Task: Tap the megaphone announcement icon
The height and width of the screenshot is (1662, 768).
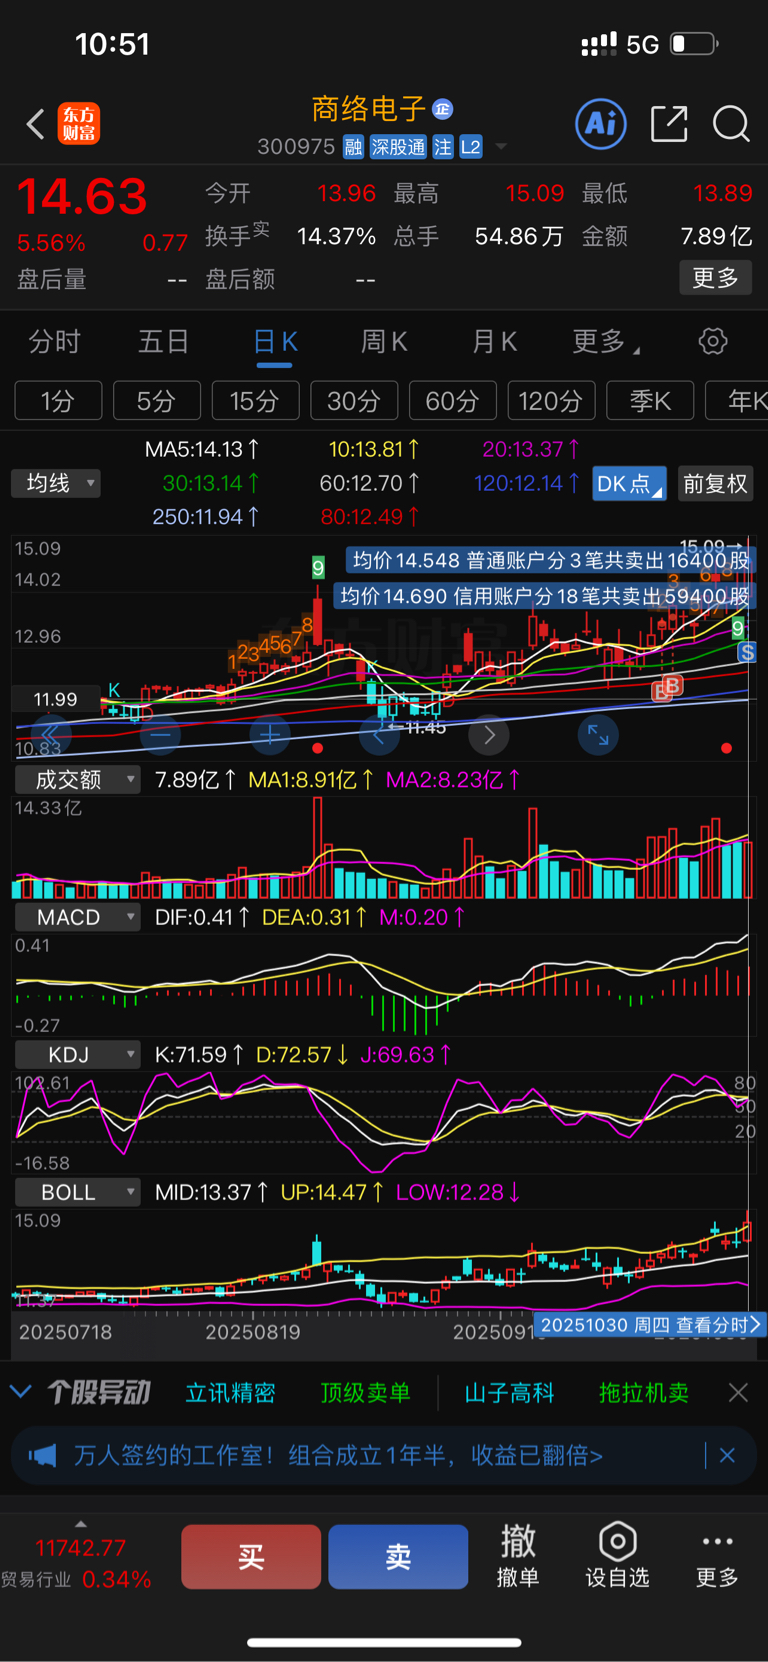Action: point(42,1455)
